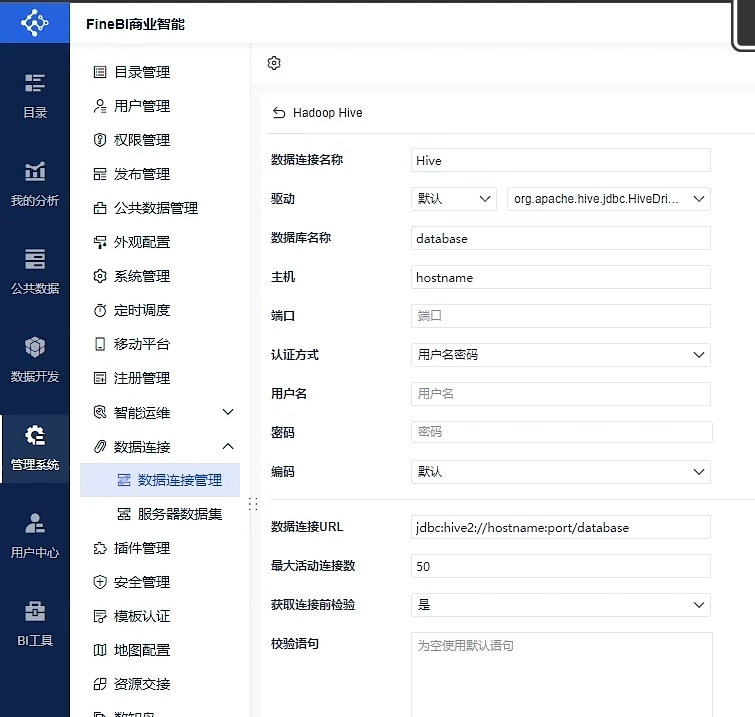Open the 驱动 默认 dropdown
755x717 pixels.
pos(454,199)
